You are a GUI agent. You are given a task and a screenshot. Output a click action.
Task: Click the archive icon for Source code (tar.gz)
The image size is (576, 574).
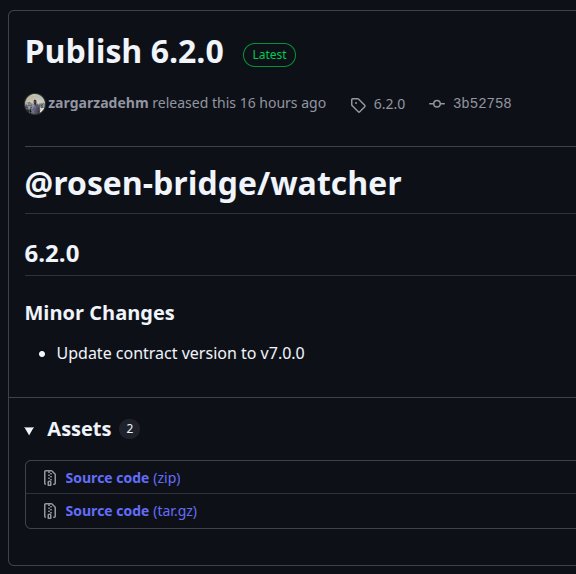(x=50, y=511)
